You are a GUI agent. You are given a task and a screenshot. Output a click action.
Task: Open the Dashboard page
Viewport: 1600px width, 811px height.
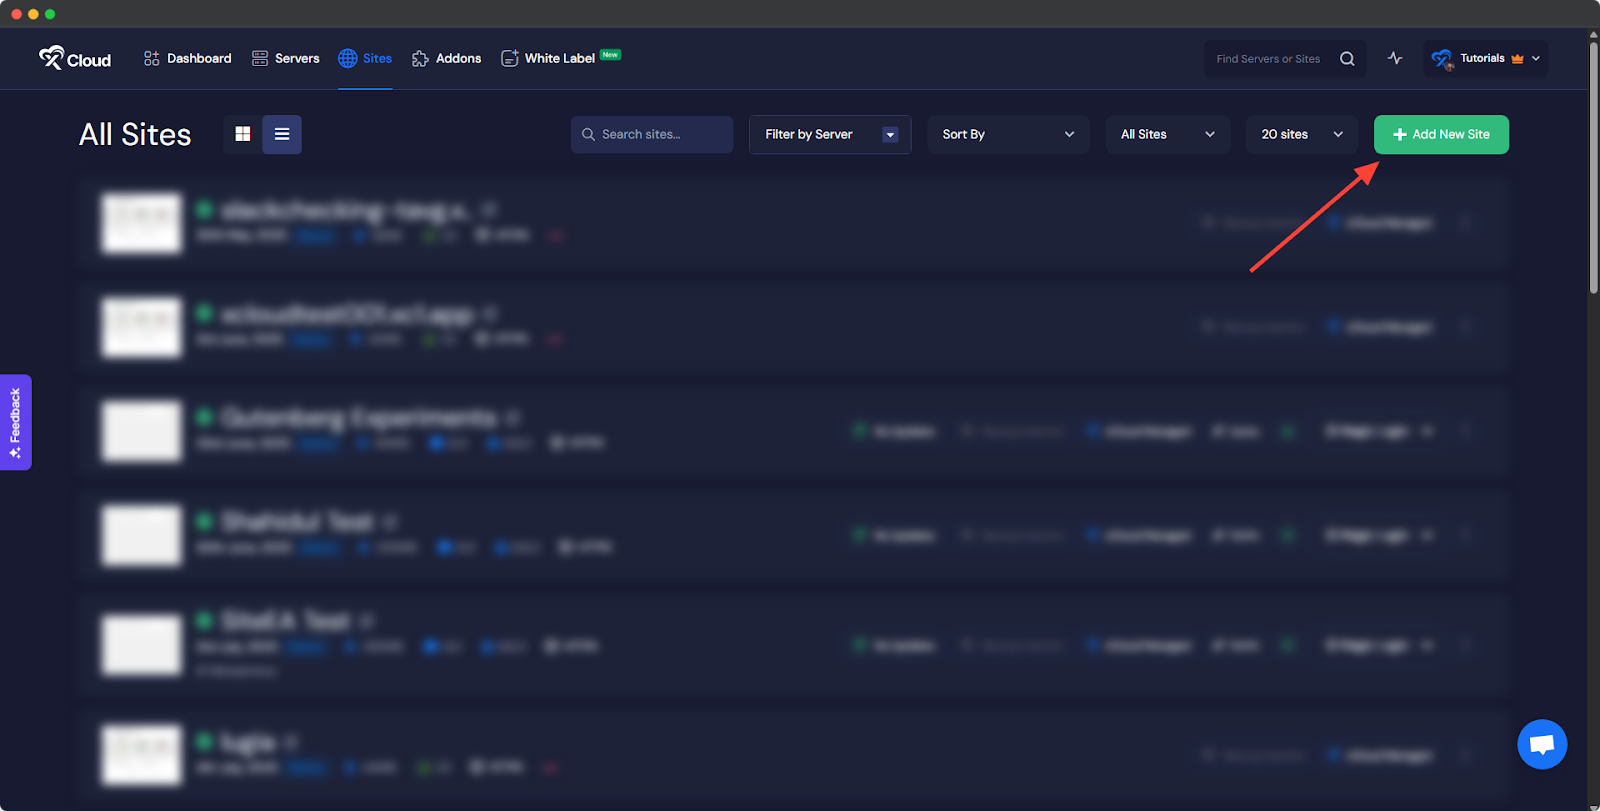point(188,58)
